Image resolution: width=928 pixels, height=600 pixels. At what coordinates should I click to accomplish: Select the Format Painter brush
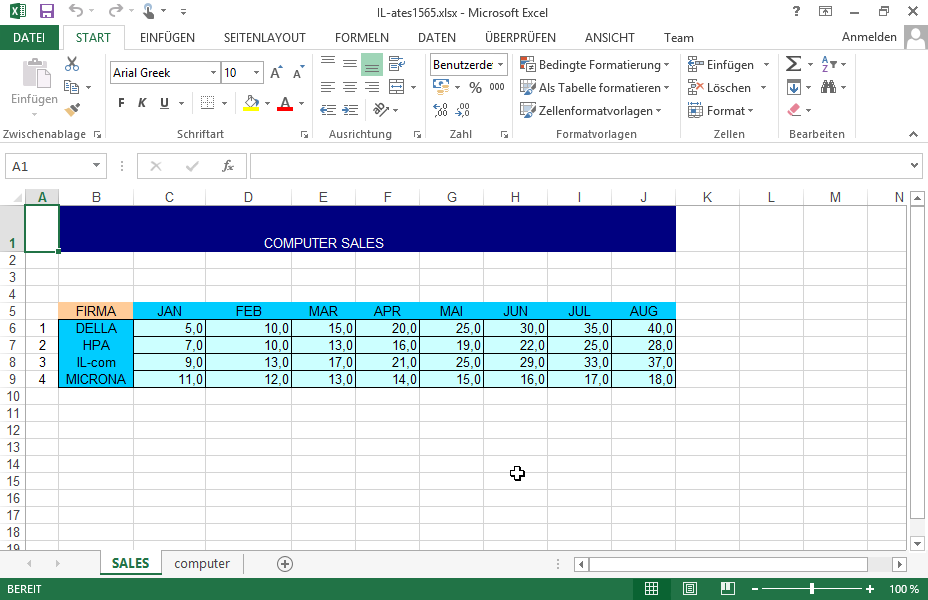pos(72,109)
